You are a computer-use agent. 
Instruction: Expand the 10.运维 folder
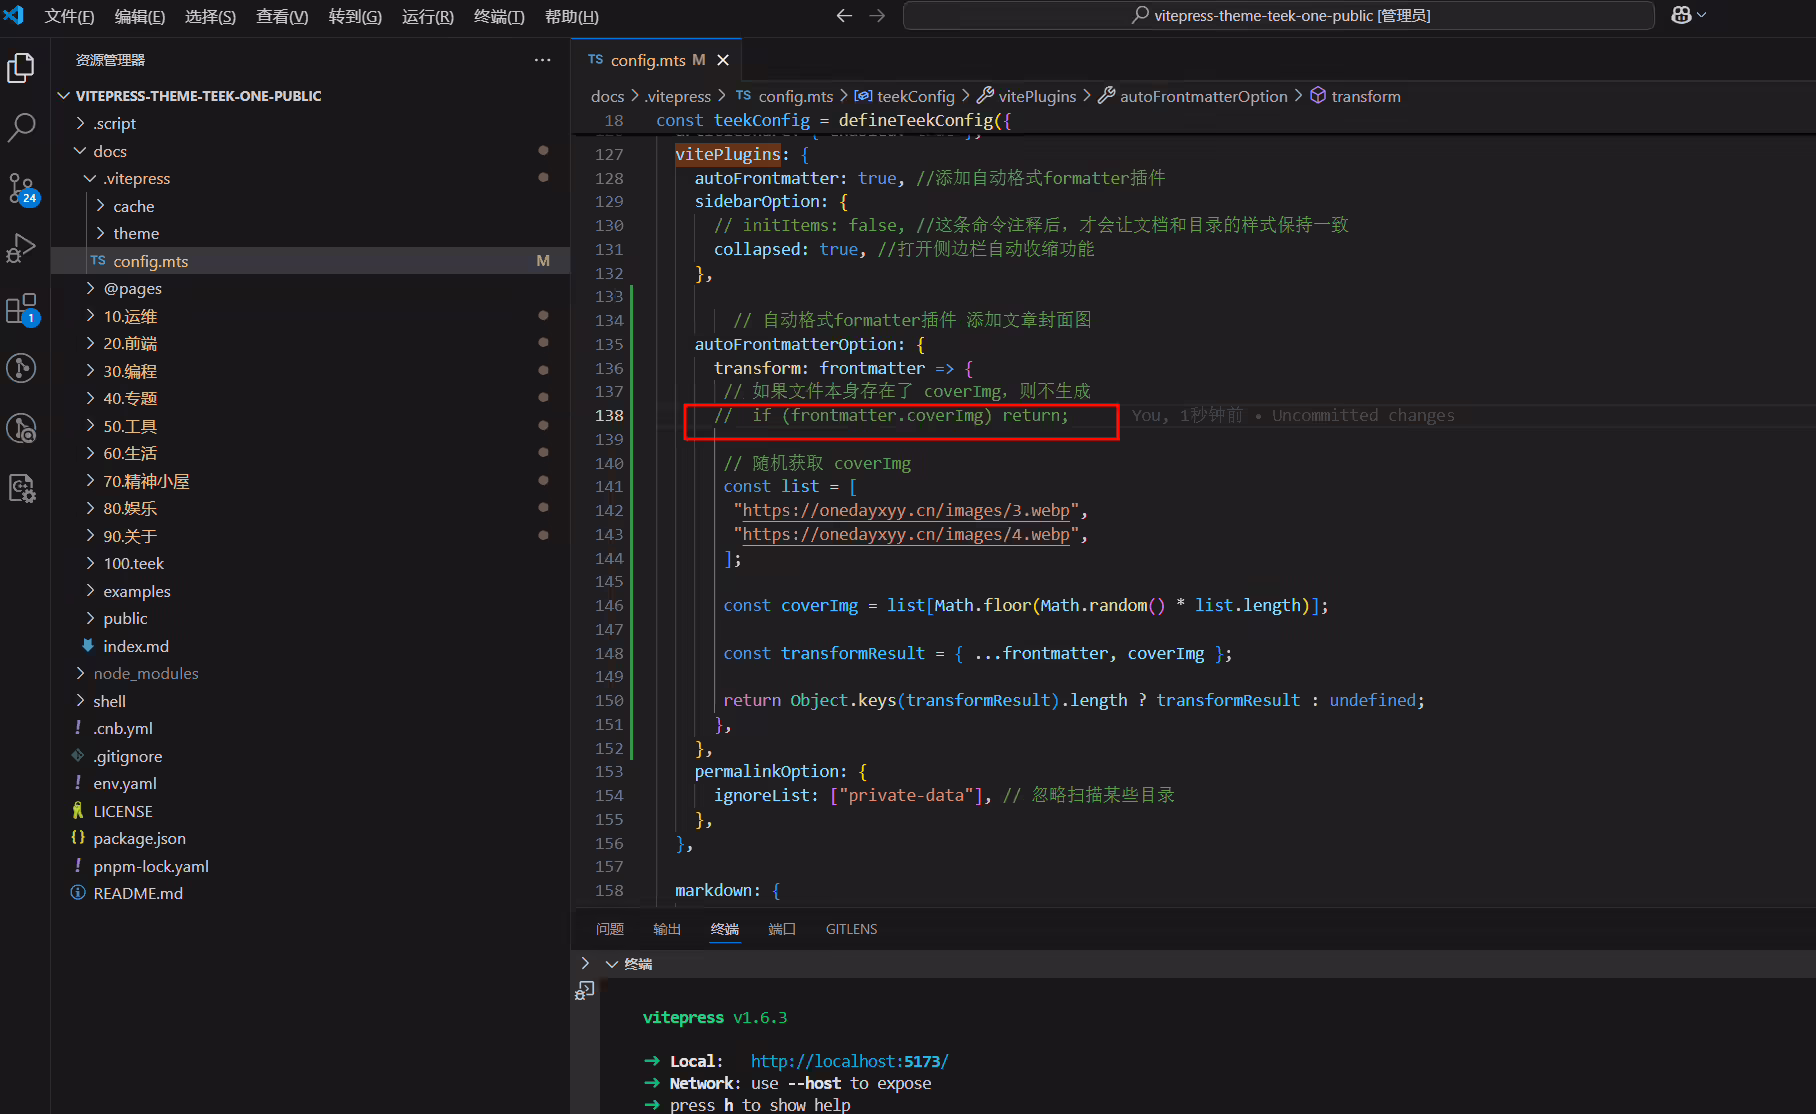[x=91, y=316]
